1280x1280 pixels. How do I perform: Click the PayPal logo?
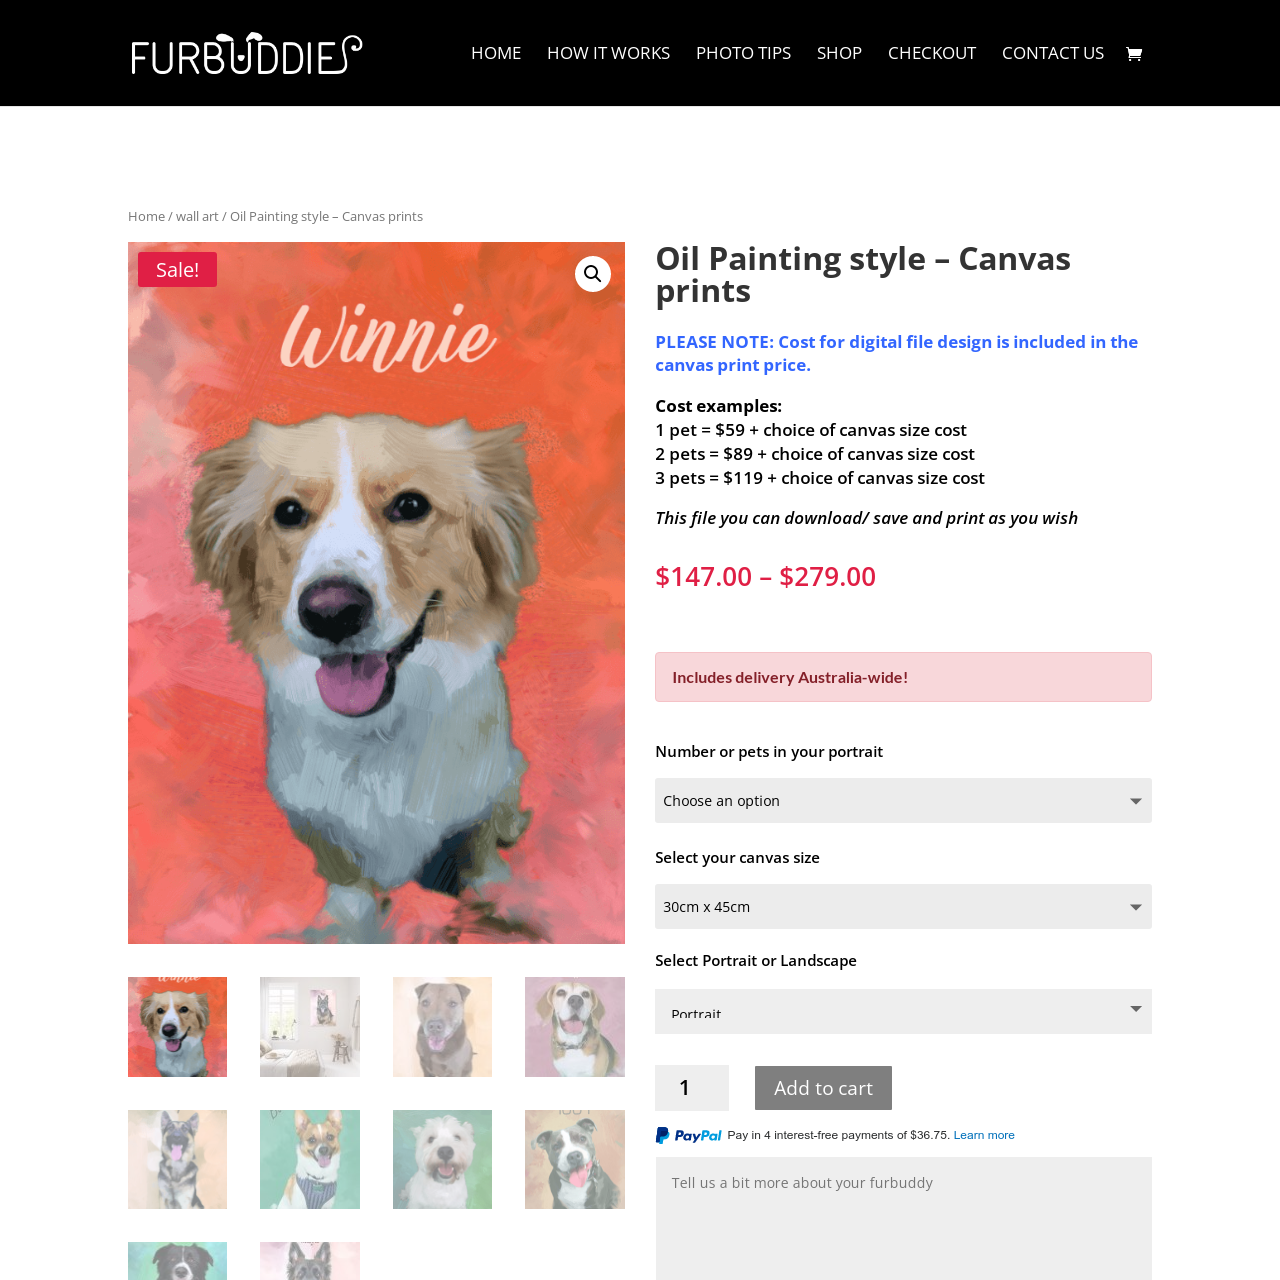click(688, 1135)
